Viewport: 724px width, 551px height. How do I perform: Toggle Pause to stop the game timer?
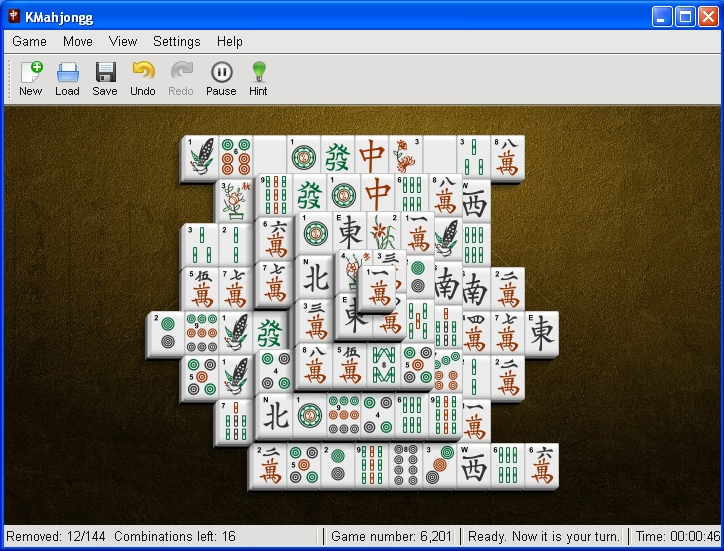(221, 78)
